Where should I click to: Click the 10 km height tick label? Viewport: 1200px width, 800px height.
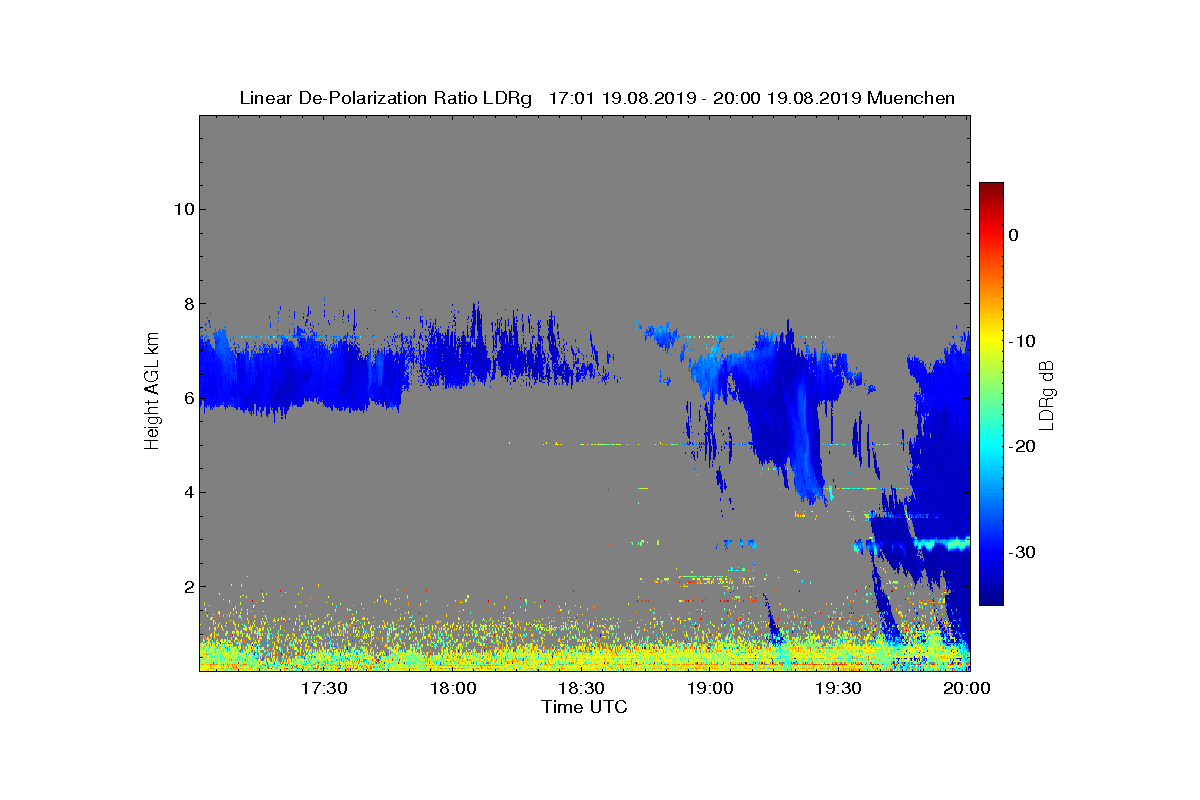click(x=183, y=209)
